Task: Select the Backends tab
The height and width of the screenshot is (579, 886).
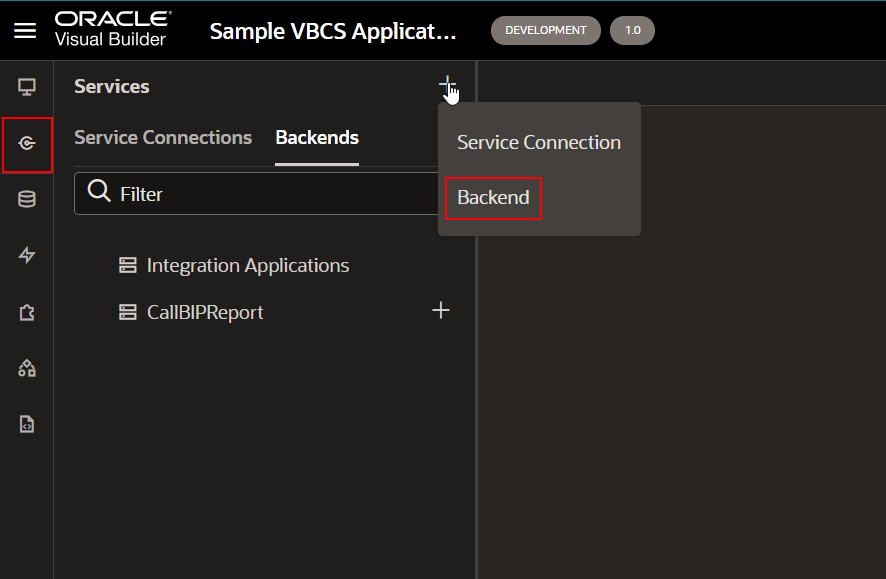Action: pyautogui.click(x=317, y=137)
